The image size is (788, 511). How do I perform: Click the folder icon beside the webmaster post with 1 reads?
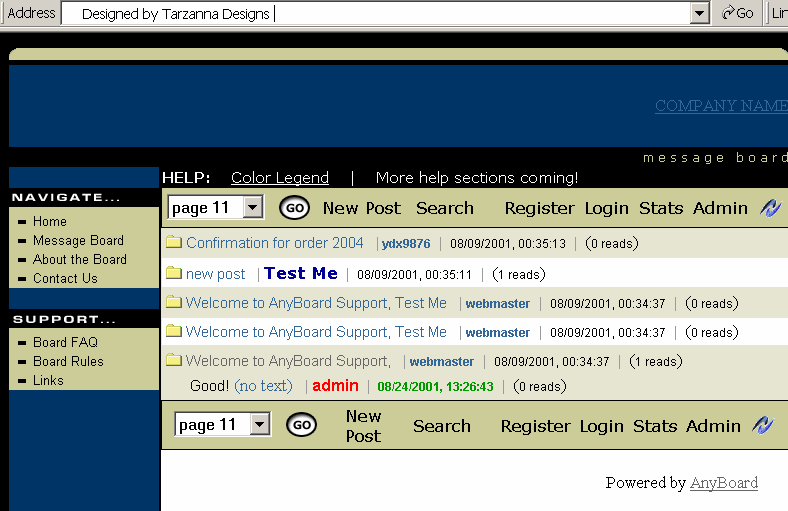coord(174,360)
